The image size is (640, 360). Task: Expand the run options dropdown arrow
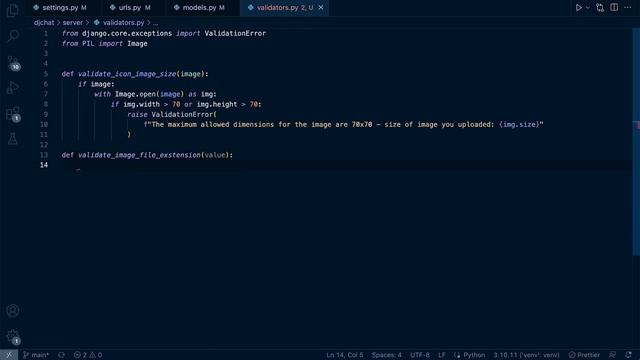(587, 7)
